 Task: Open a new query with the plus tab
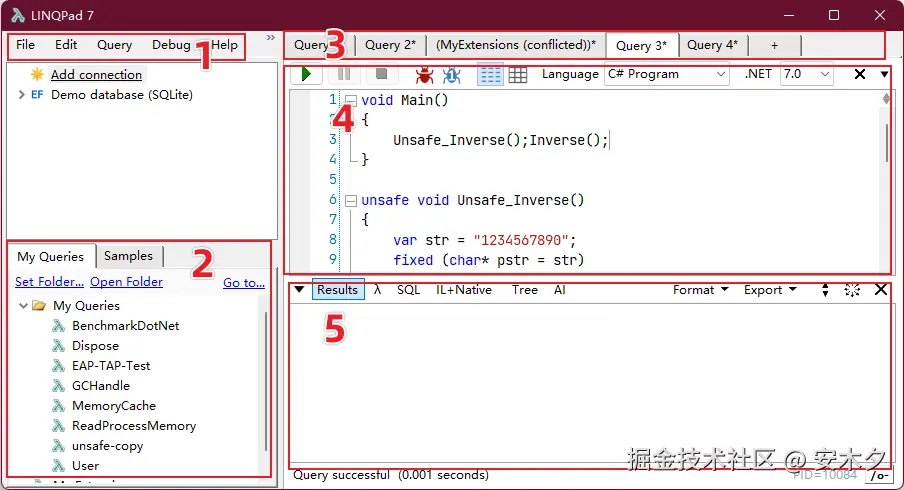(x=774, y=45)
